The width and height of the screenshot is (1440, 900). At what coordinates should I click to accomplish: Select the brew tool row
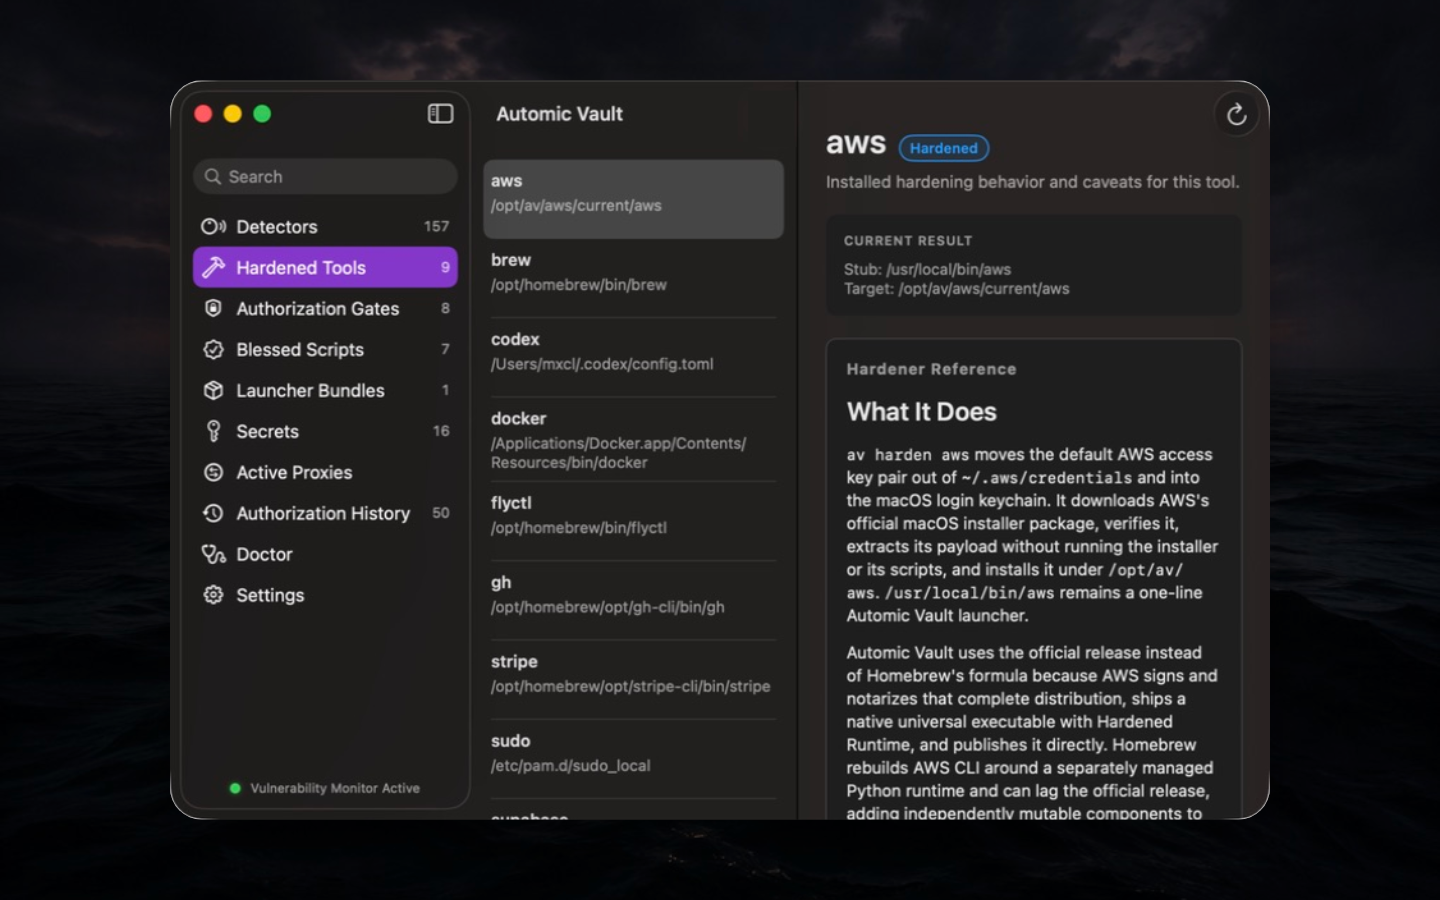pyautogui.click(x=633, y=278)
